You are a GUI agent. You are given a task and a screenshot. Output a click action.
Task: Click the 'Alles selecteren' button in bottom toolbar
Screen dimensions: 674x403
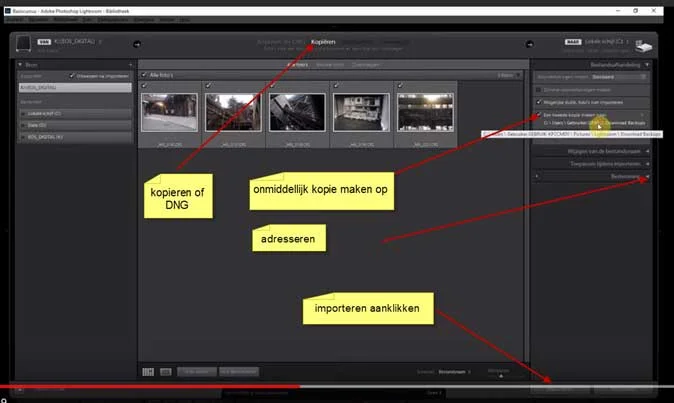click(x=196, y=372)
